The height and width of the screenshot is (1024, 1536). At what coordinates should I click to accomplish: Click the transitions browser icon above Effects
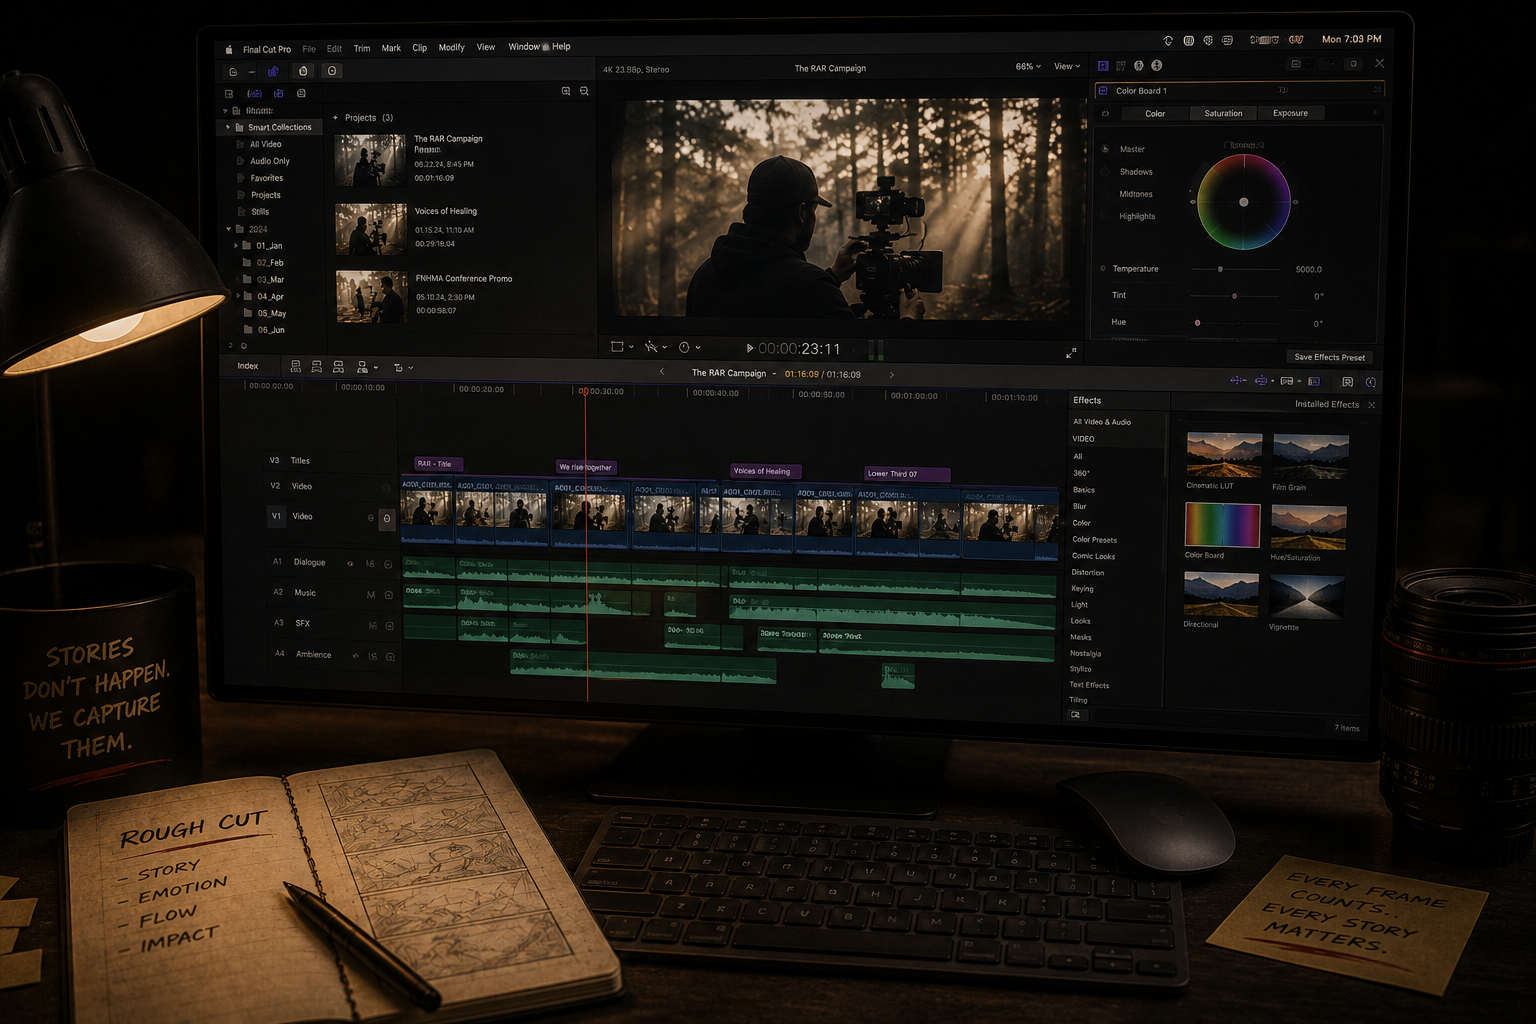coord(1347,382)
